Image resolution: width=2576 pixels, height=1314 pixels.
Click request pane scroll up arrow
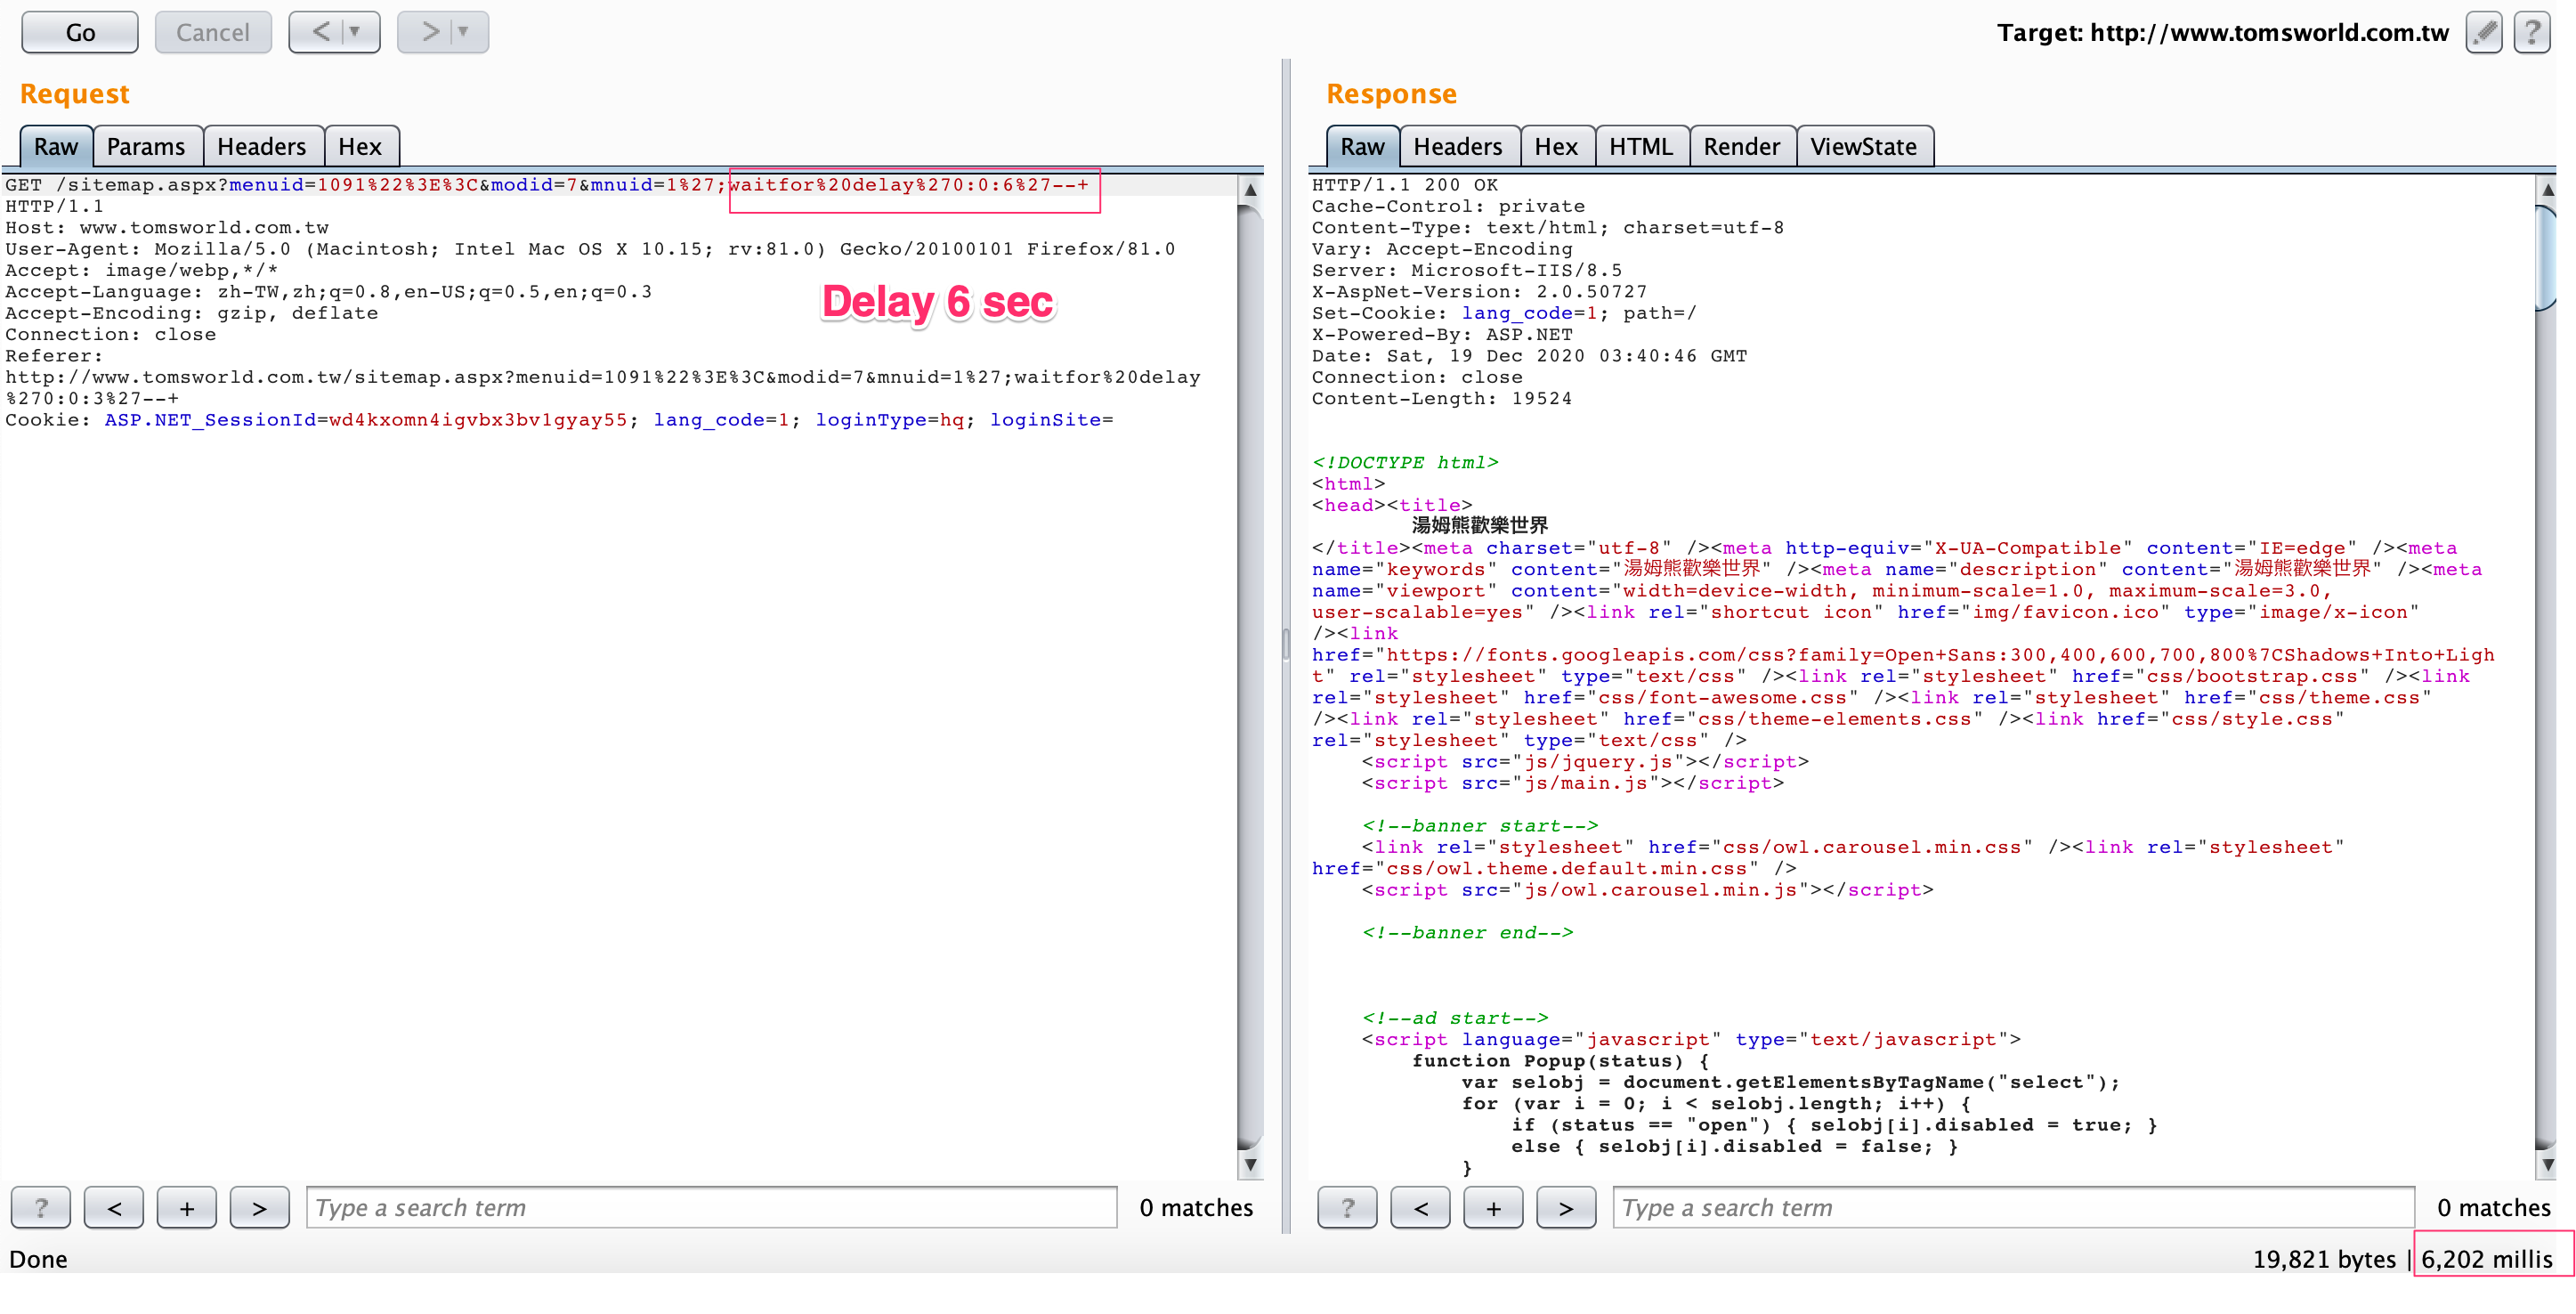pos(1250,189)
